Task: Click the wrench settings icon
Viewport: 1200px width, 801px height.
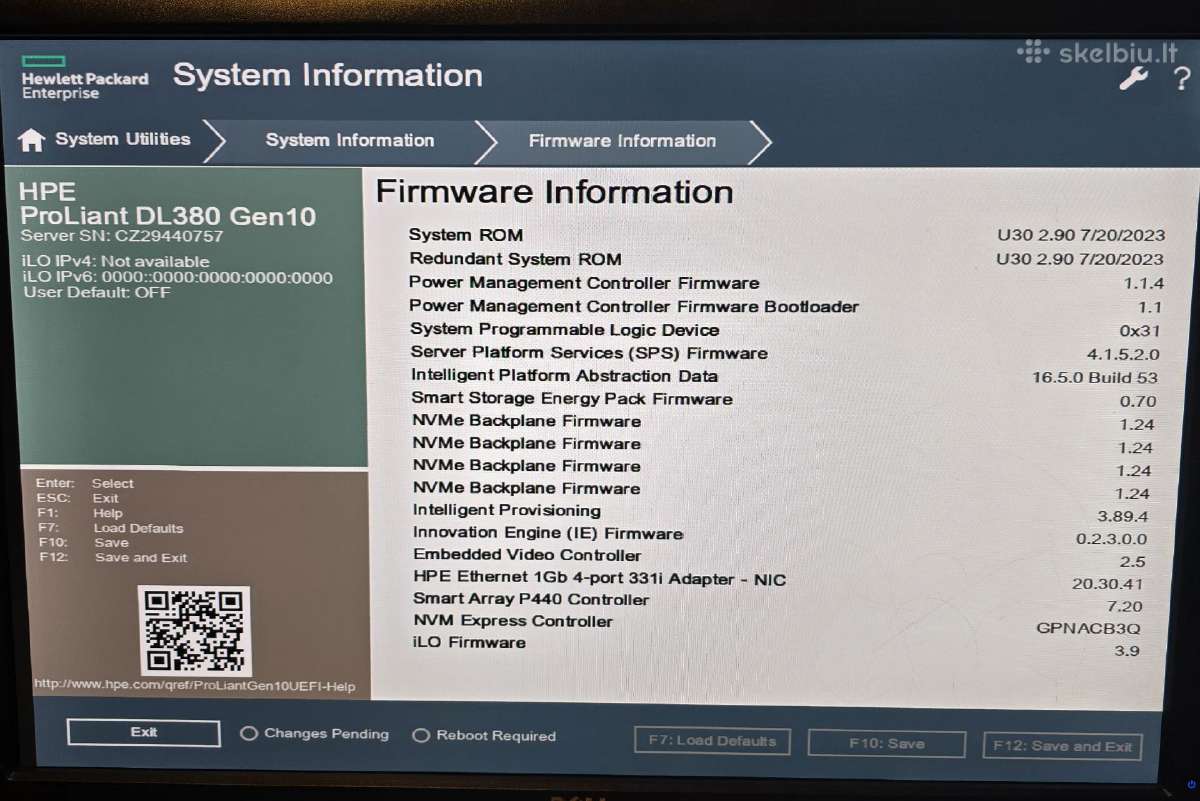Action: [x=1133, y=79]
